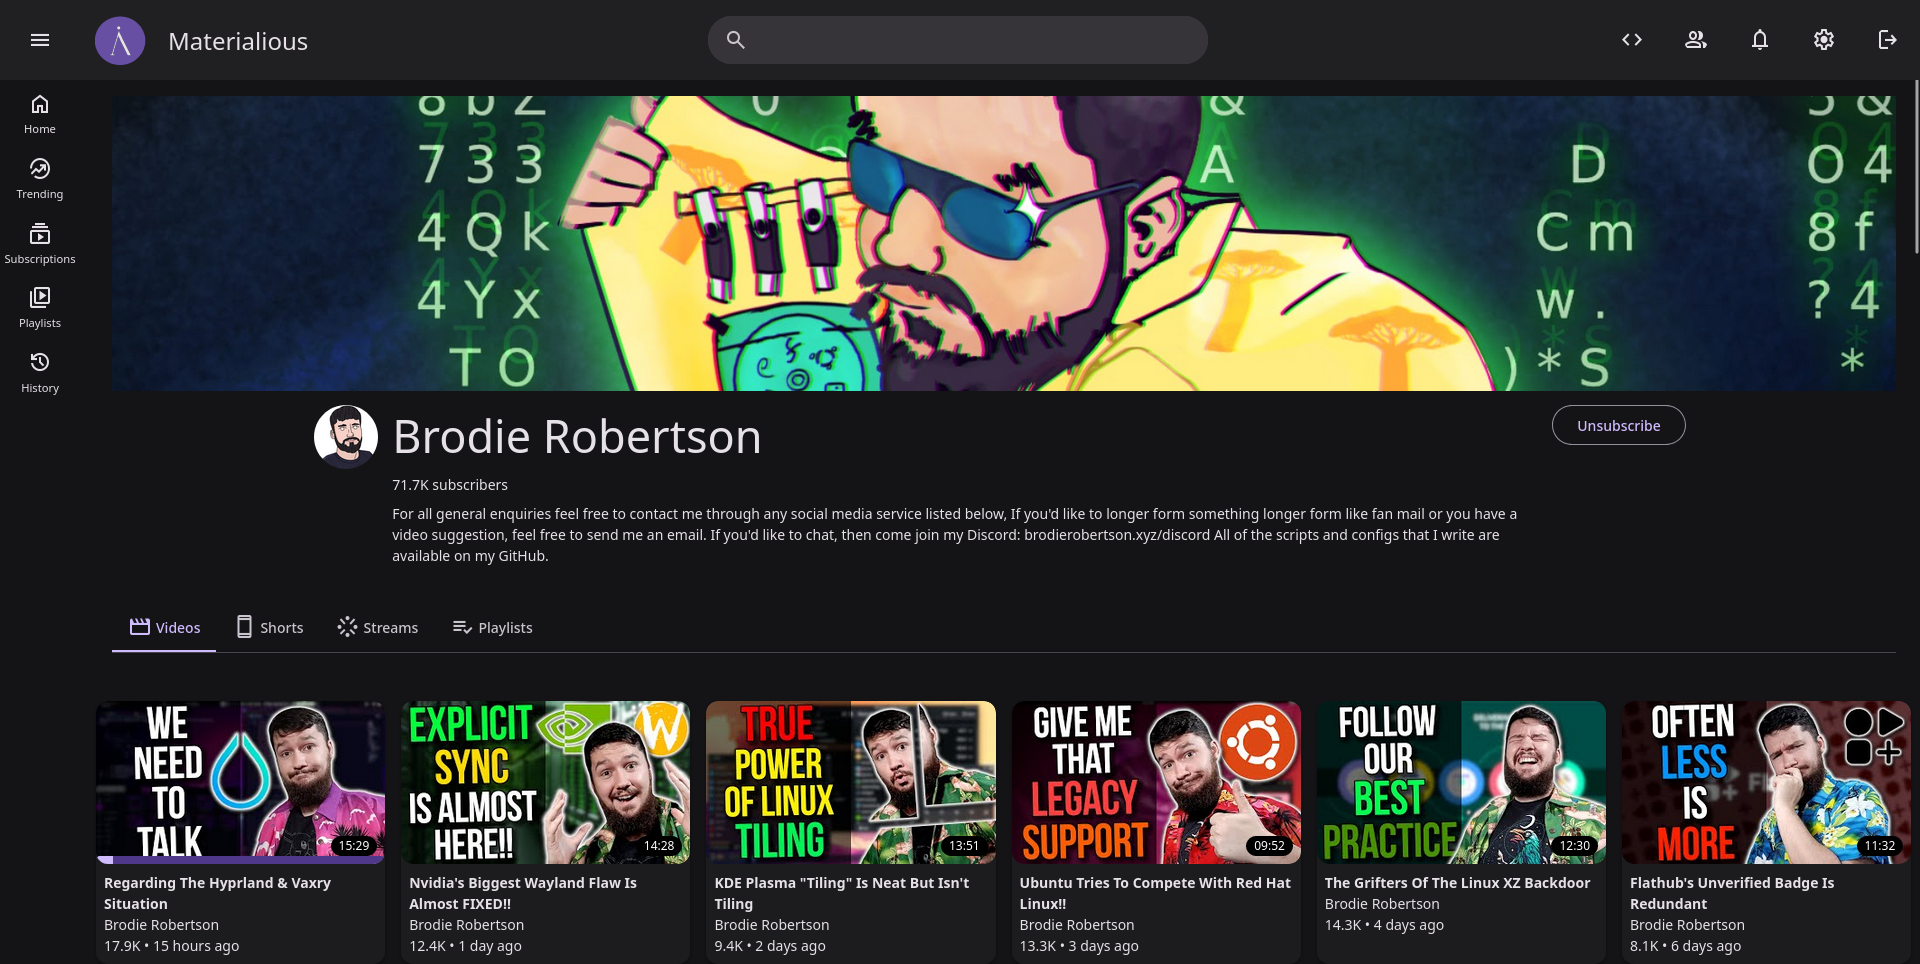This screenshot has height=964, width=1920.
Task: Switch to the Streams tab
Action: tap(377, 627)
